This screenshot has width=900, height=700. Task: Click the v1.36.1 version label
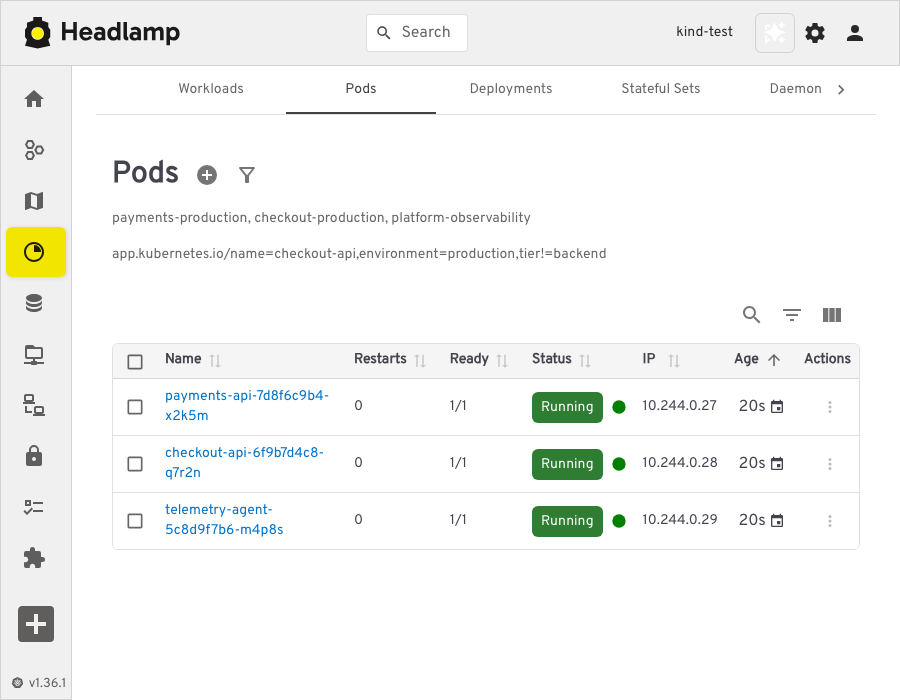(x=47, y=682)
